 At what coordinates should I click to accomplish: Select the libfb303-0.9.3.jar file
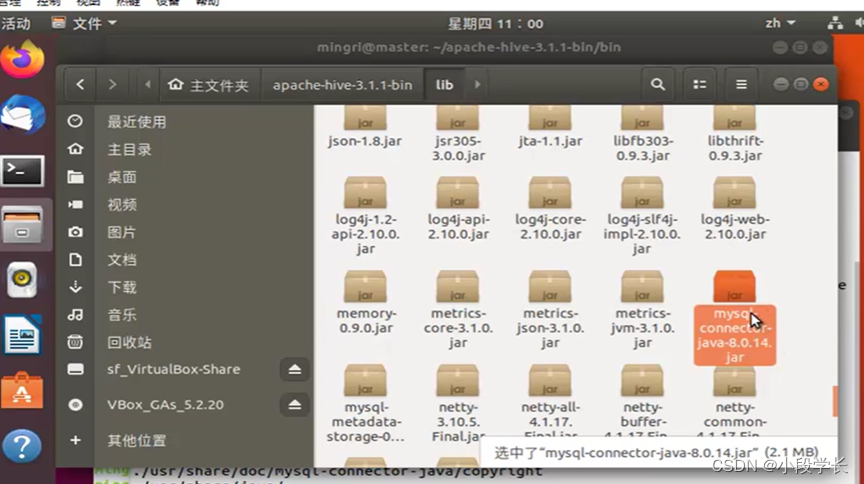[x=642, y=134]
